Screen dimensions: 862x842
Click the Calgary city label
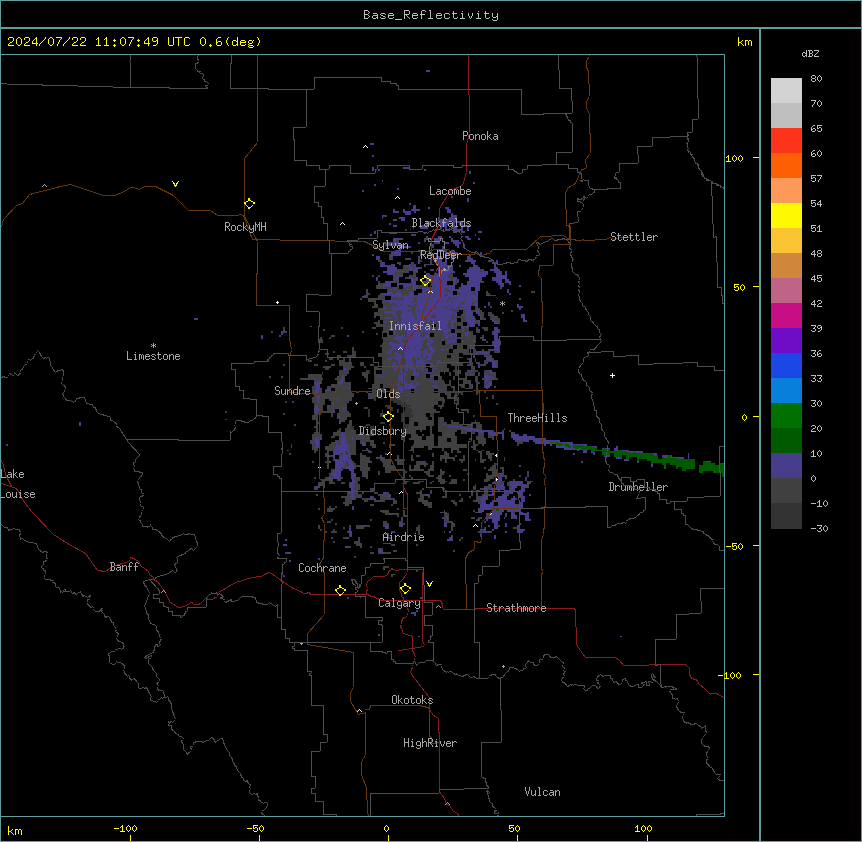[x=399, y=603]
